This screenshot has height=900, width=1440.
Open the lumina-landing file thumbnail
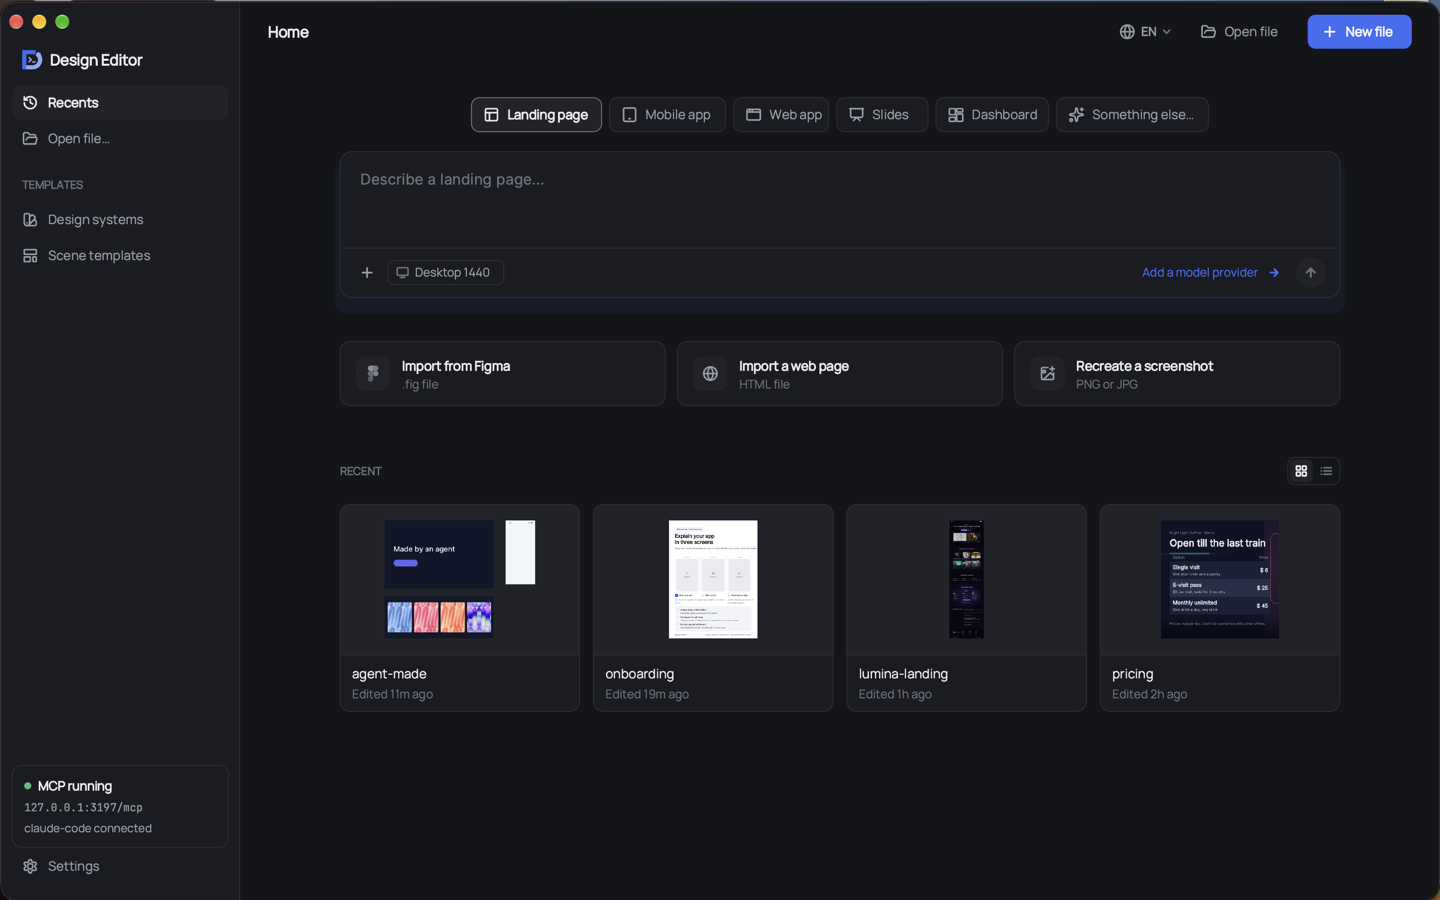pos(966,580)
